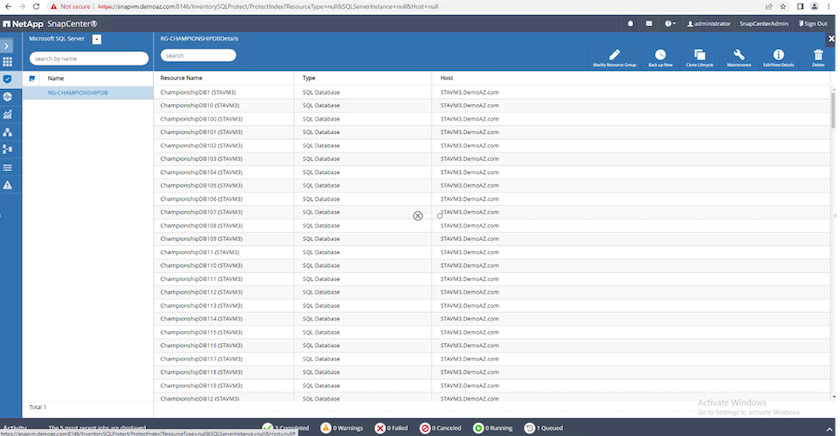Open the Help question-mark dropdown

(670, 24)
